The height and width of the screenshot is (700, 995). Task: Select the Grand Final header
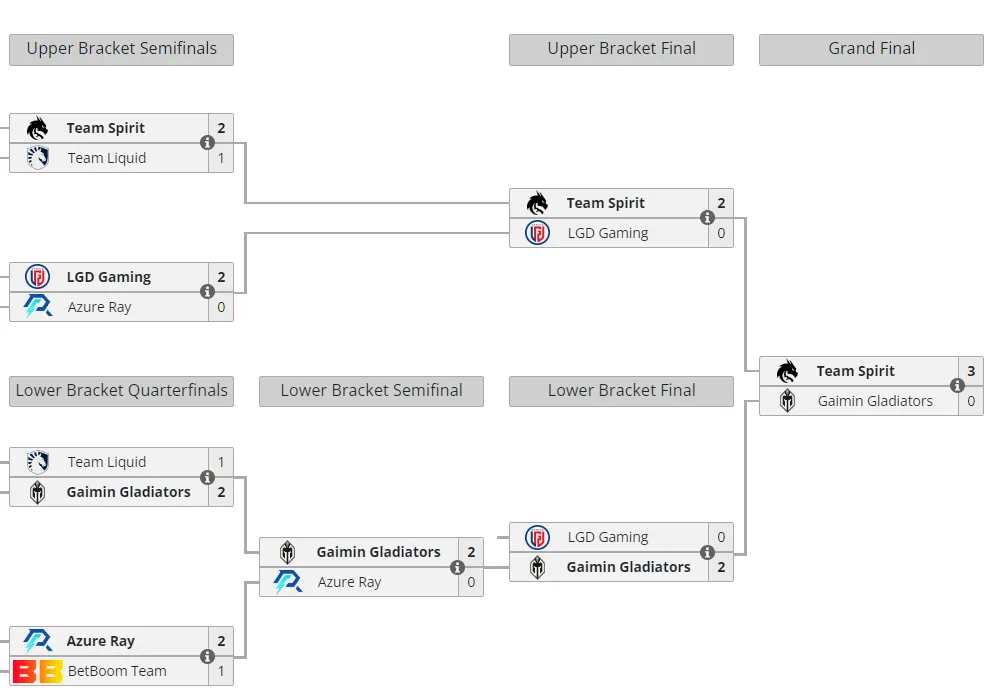pos(871,50)
